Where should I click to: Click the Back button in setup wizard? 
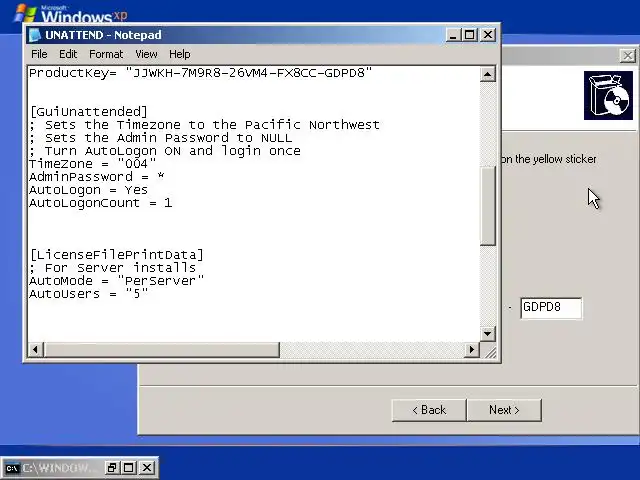pos(429,410)
